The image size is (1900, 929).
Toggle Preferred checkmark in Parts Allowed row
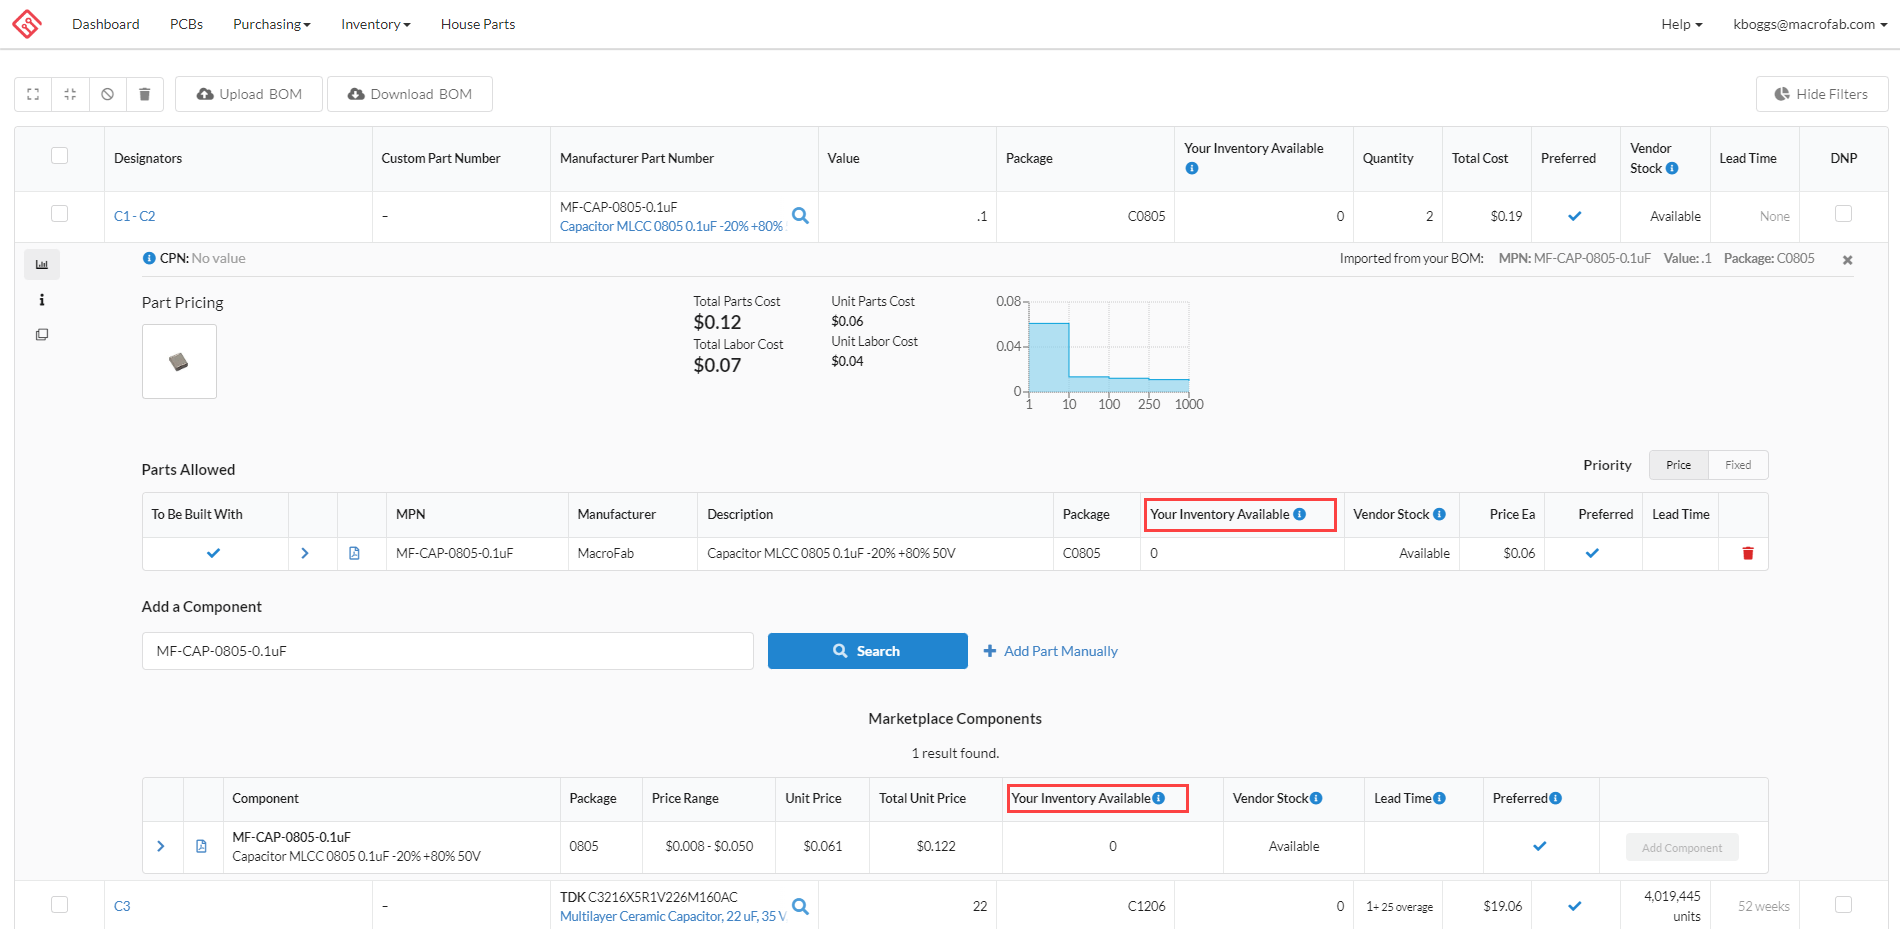(x=1592, y=553)
